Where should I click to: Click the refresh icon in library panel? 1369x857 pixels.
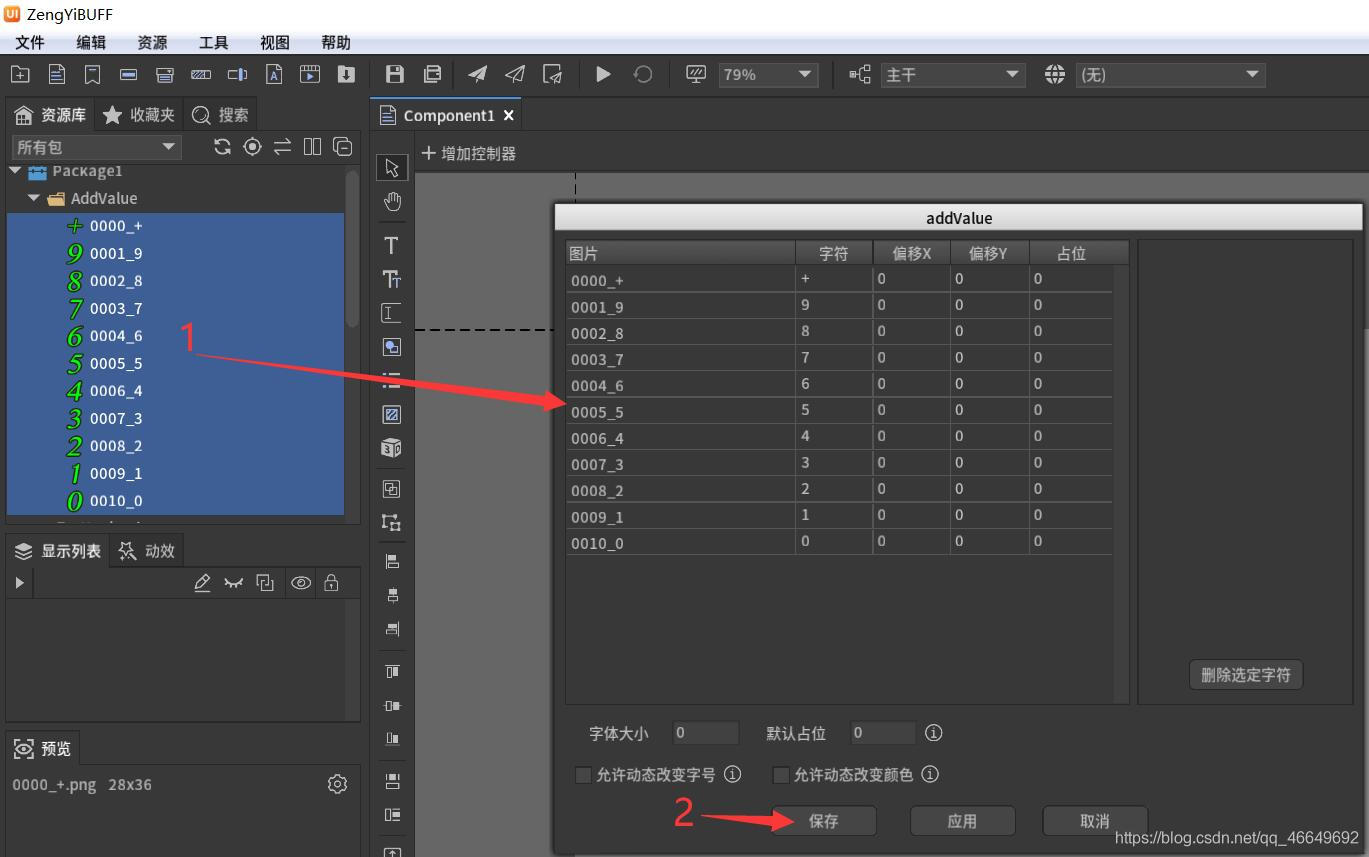pos(222,147)
